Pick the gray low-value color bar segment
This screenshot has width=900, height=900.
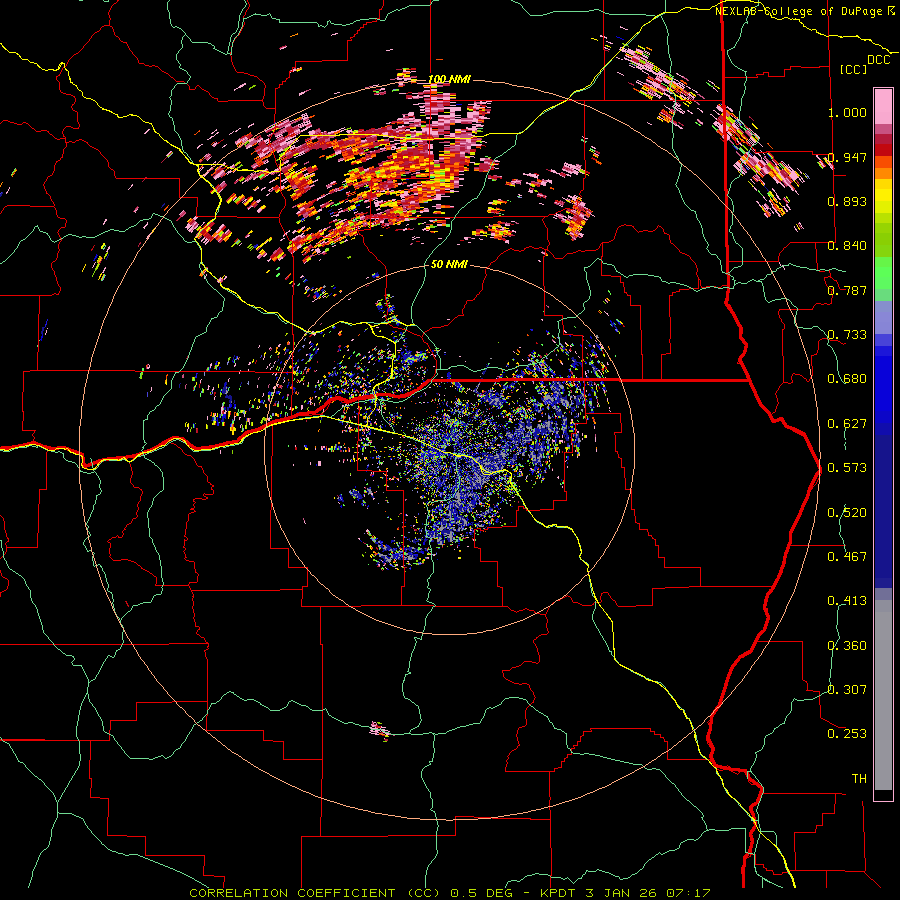(883, 695)
